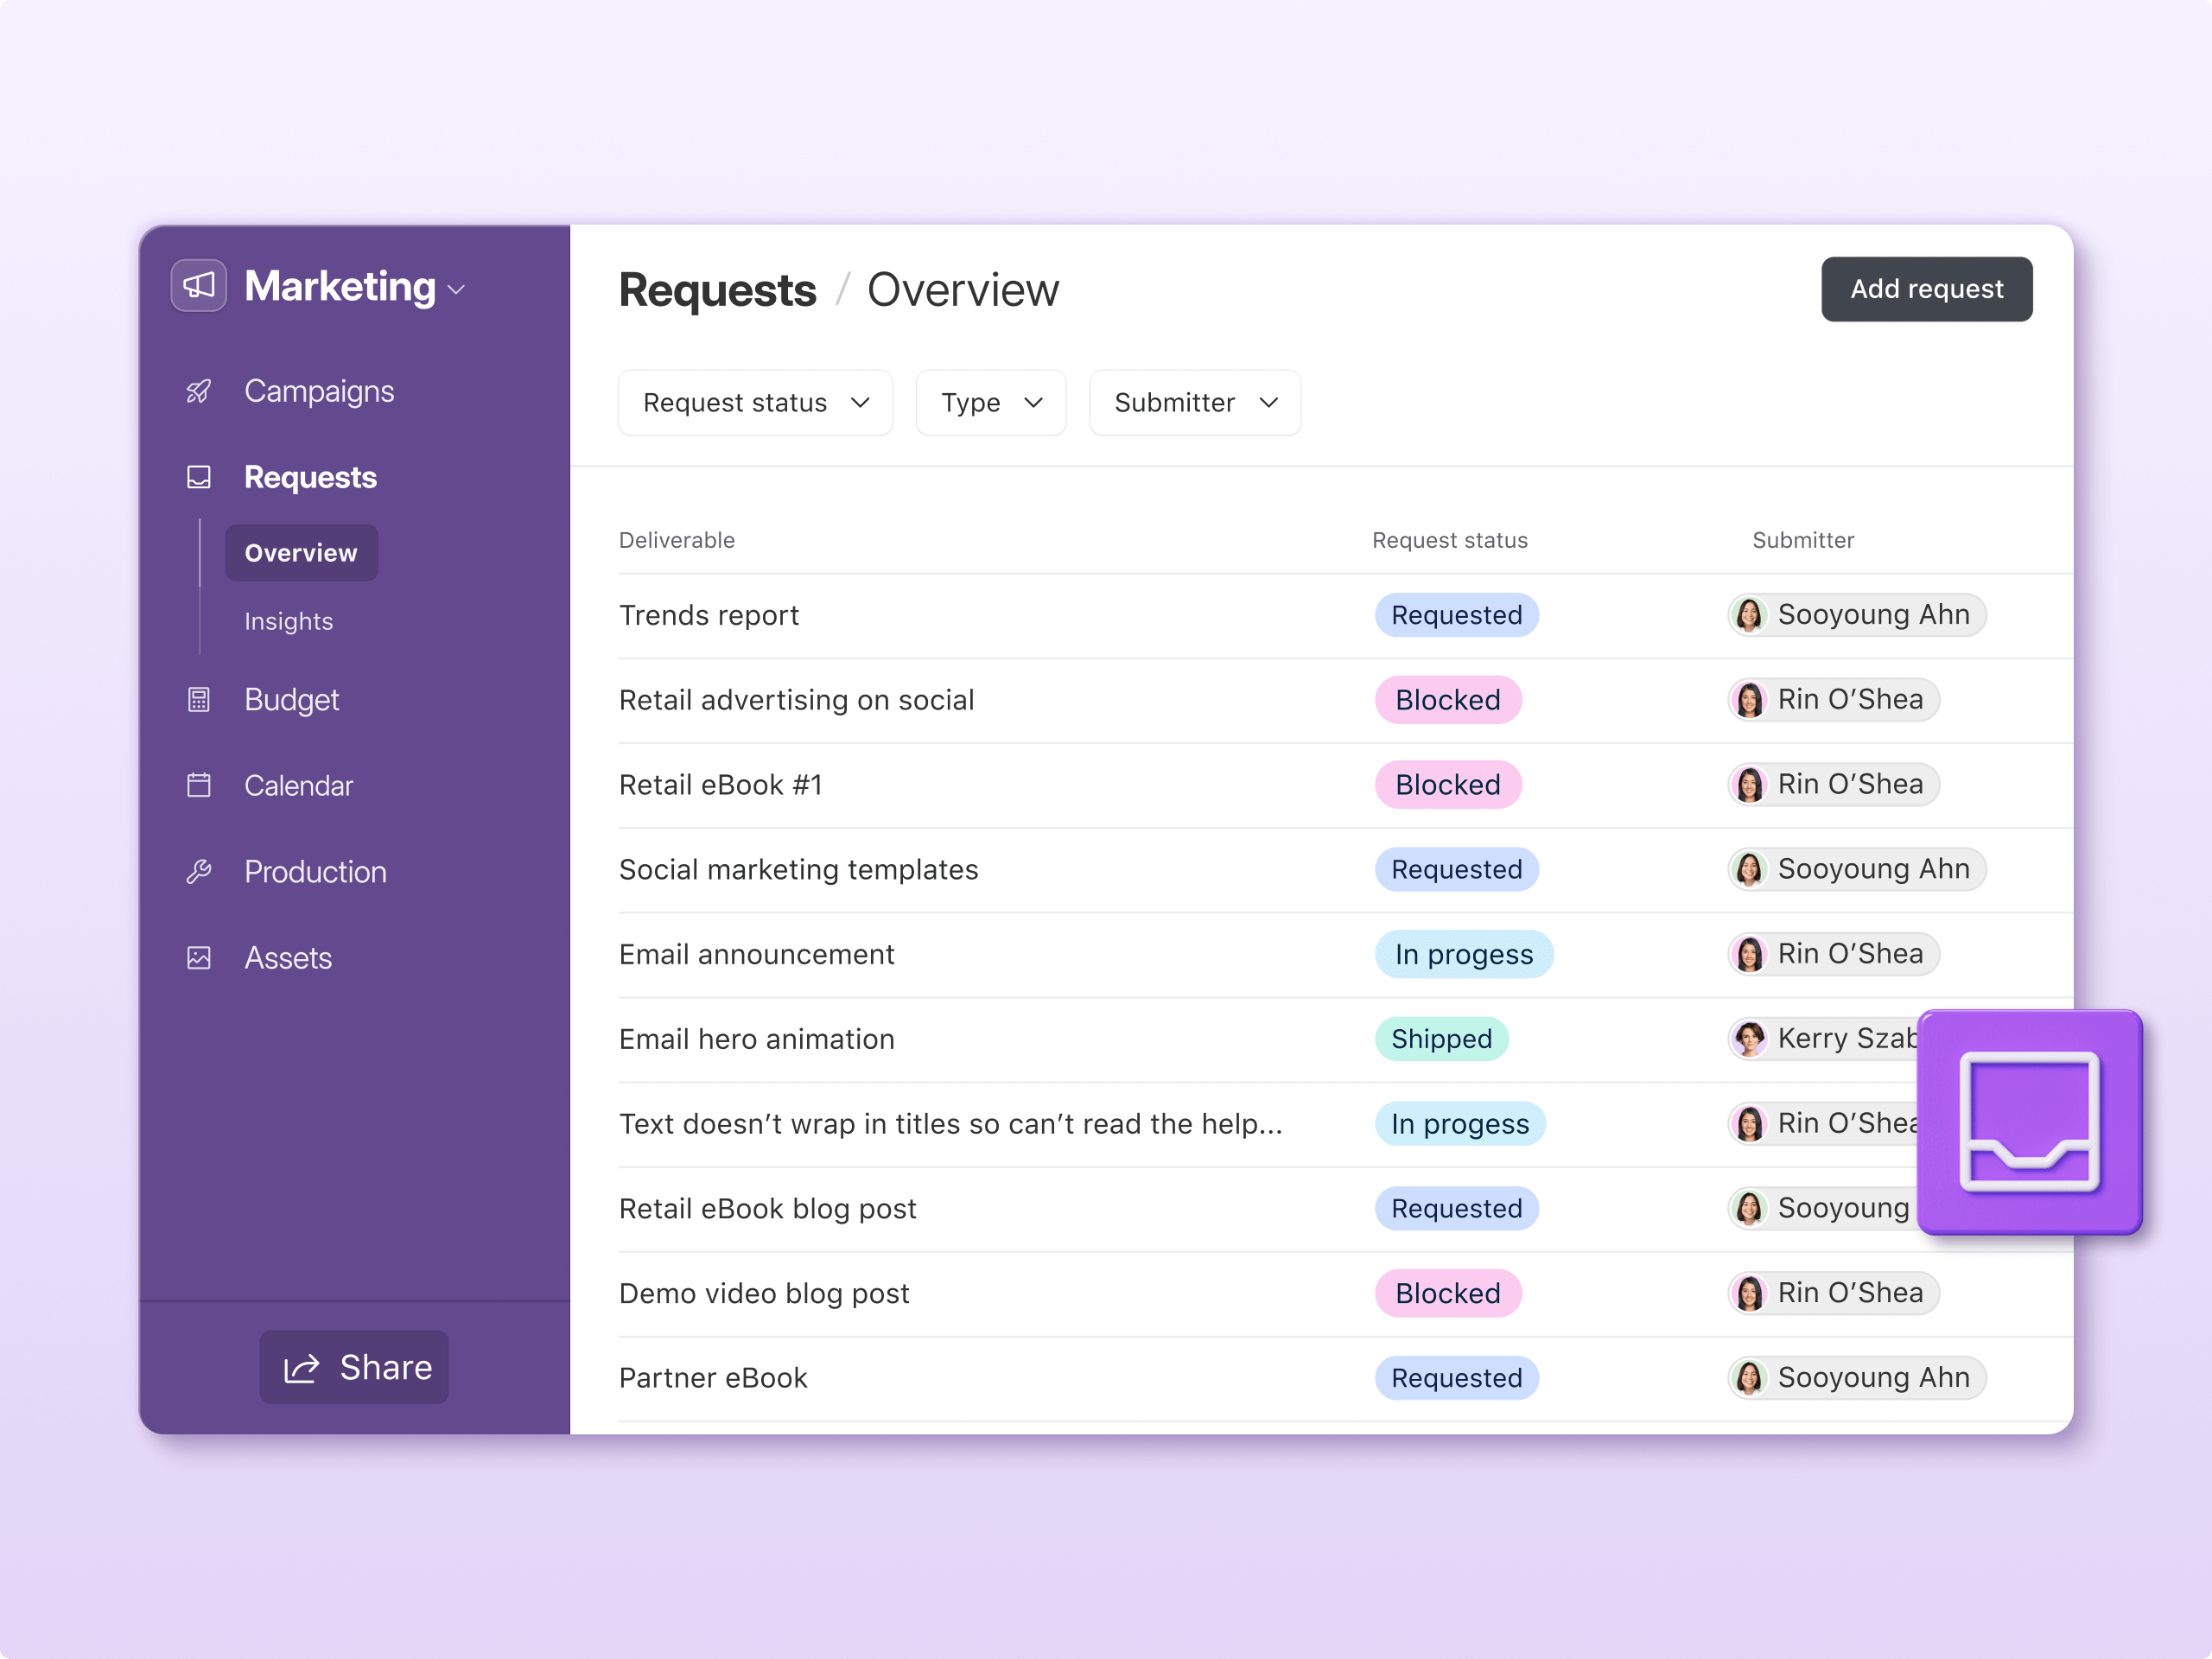2212x1659 pixels.
Task: Click the Requests inbox icon in sidebar
Action: click(198, 477)
